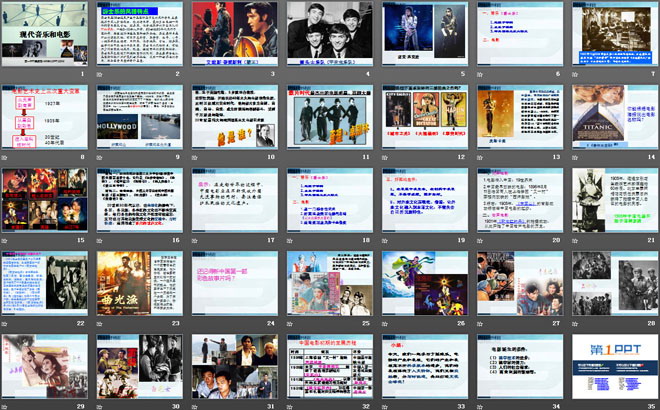The width and height of the screenshot is (660, 410).
Task: Select slide 3 showing singer in red
Action: click(235, 35)
